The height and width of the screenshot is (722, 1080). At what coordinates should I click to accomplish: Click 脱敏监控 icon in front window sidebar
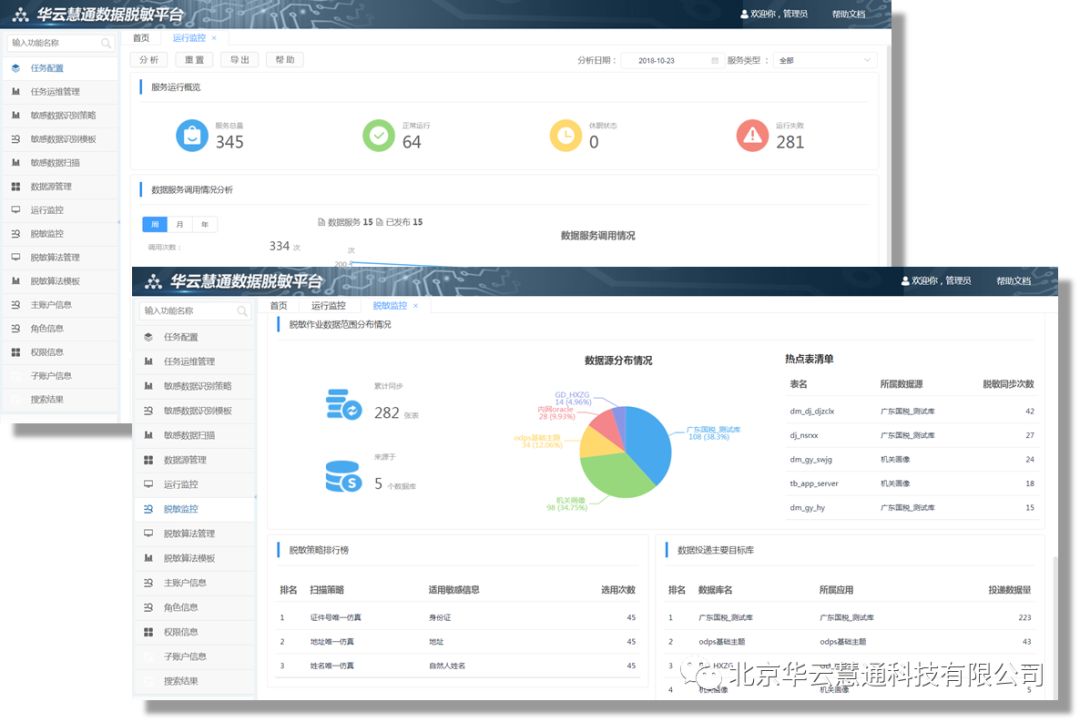point(148,509)
